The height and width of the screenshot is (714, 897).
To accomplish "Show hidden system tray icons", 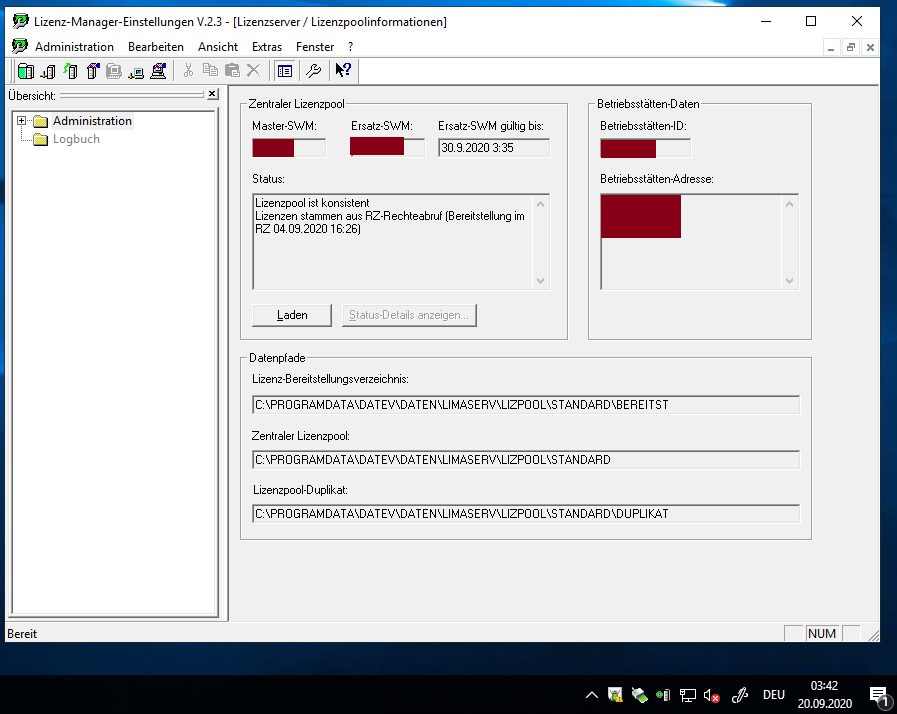I will tap(592, 695).
